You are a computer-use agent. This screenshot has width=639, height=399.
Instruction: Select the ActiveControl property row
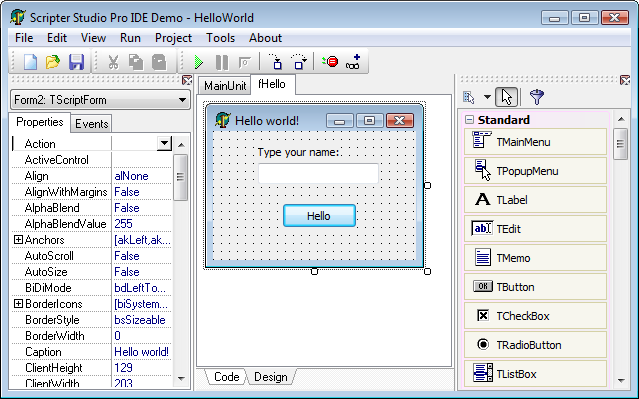coord(92,160)
